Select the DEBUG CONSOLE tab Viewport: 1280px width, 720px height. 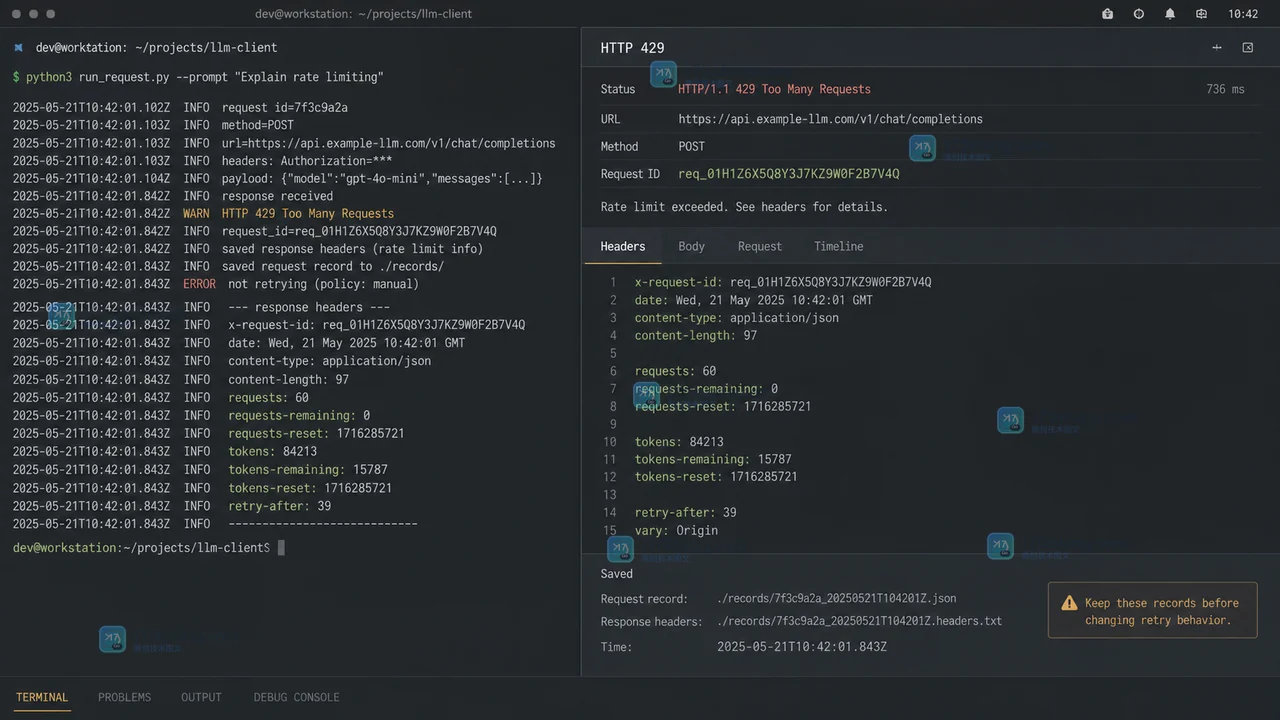[296, 697]
